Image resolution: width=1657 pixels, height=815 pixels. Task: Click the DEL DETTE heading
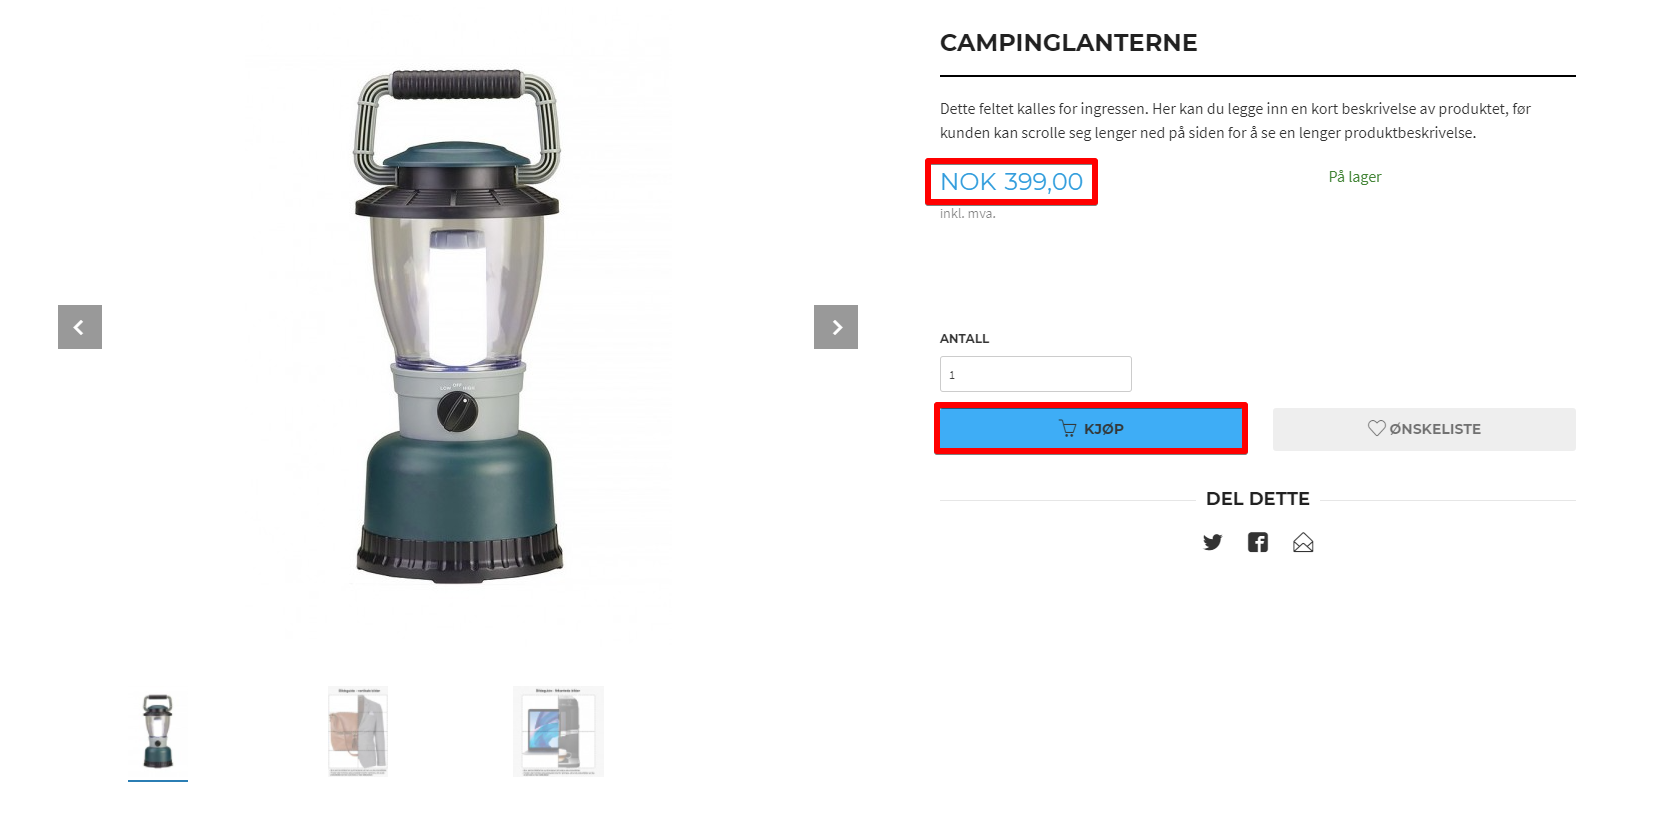tap(1257, 499)
